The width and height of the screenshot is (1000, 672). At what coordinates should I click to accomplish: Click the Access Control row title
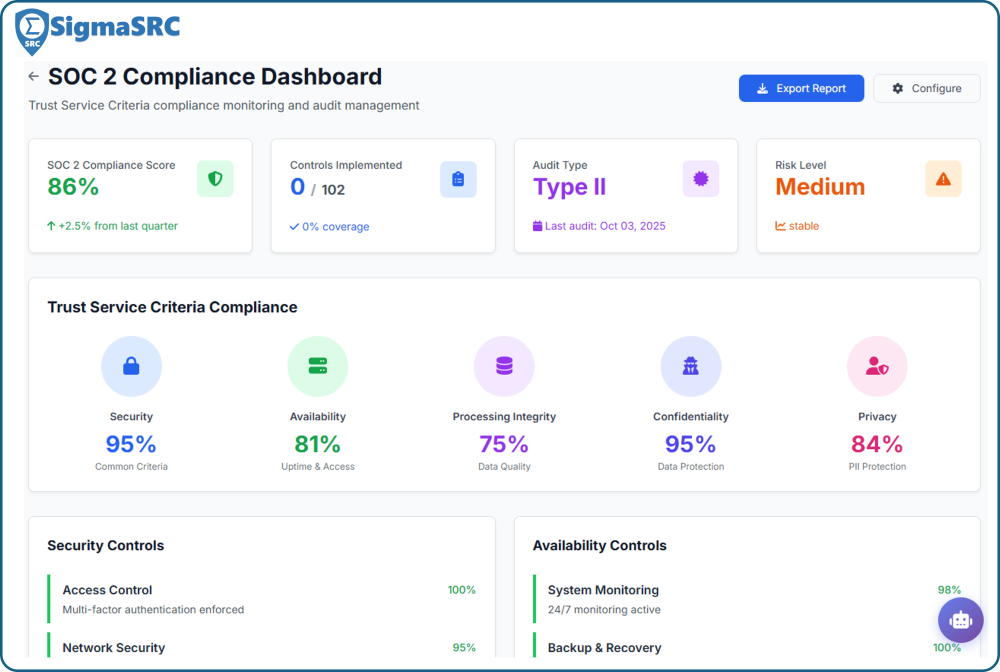pyautogui.click(x=107, y=590)
